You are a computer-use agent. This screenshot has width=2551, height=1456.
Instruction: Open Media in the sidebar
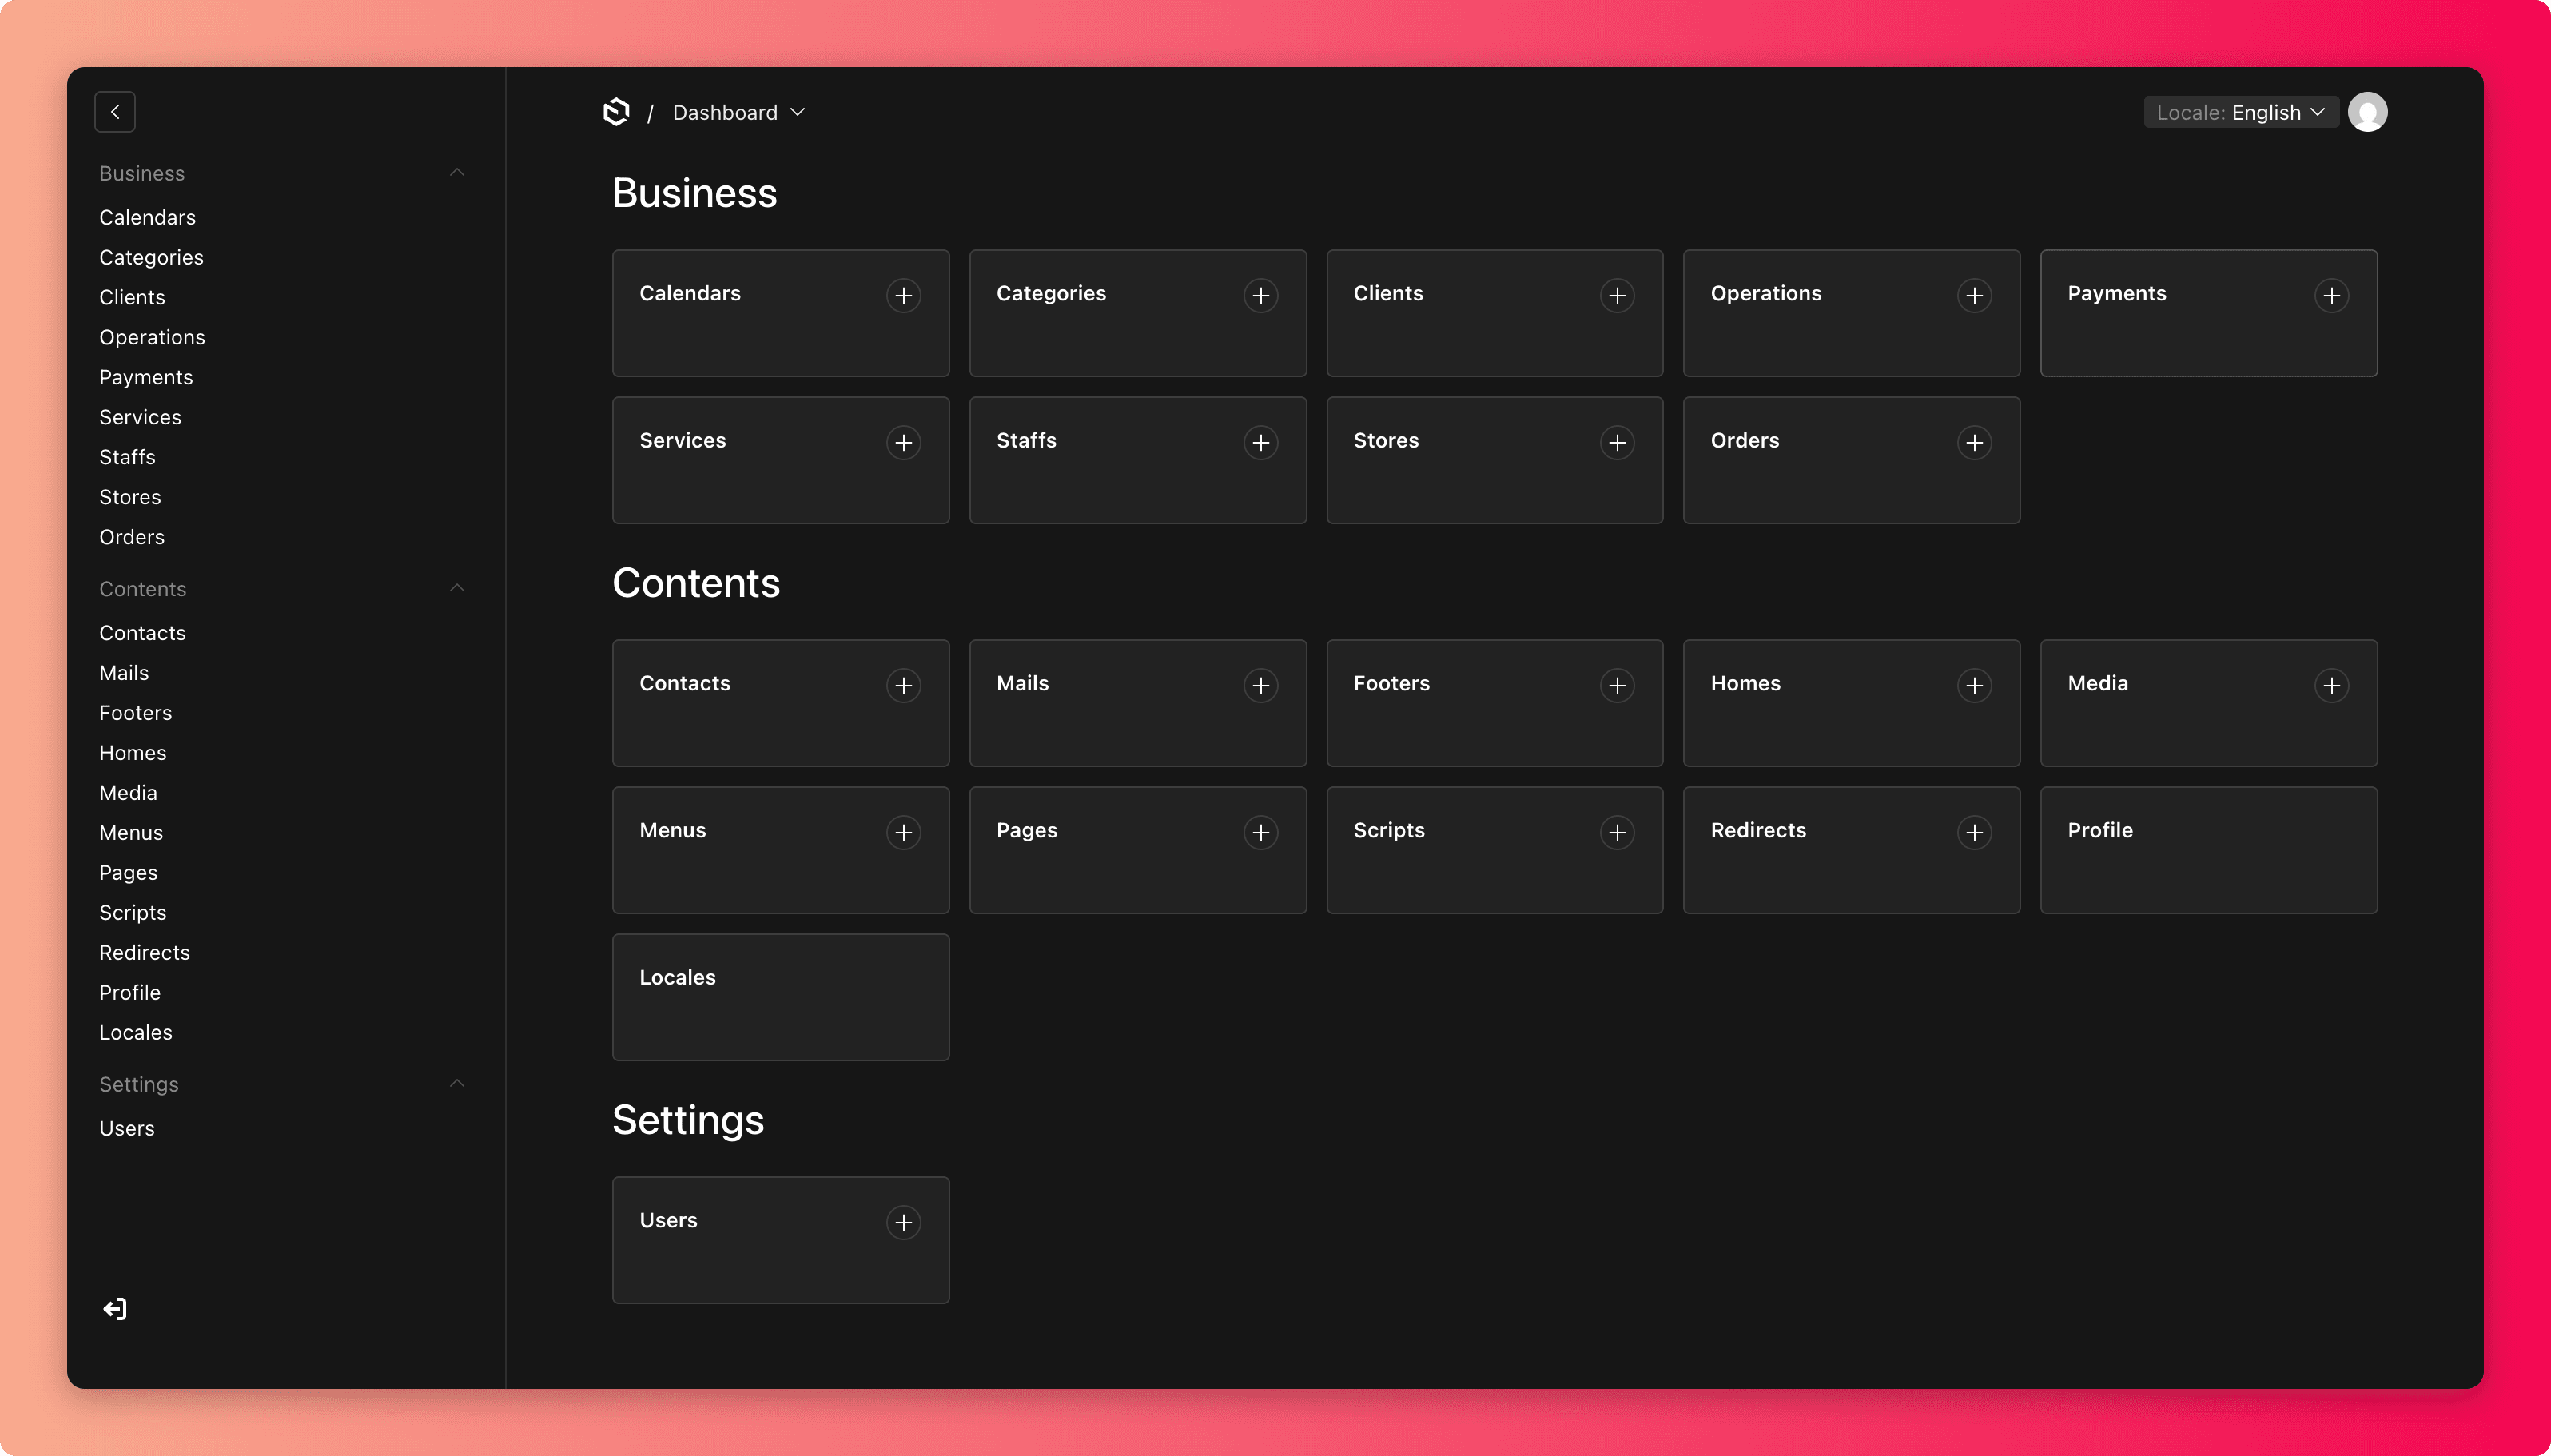tap(128, 793)
